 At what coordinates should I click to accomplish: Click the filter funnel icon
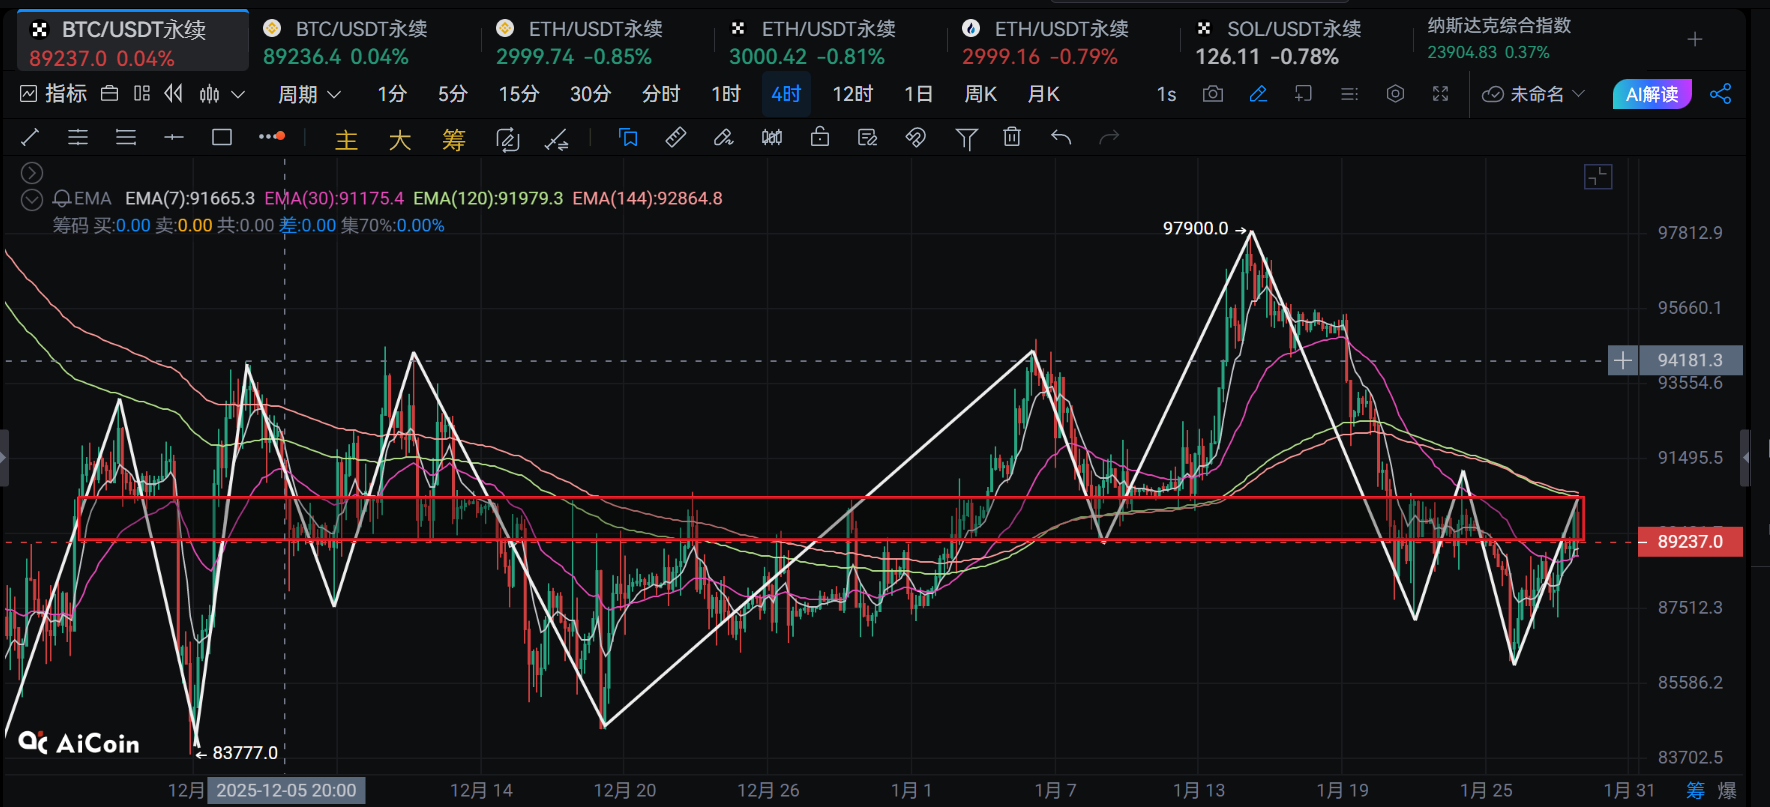(x=966, y=138)
